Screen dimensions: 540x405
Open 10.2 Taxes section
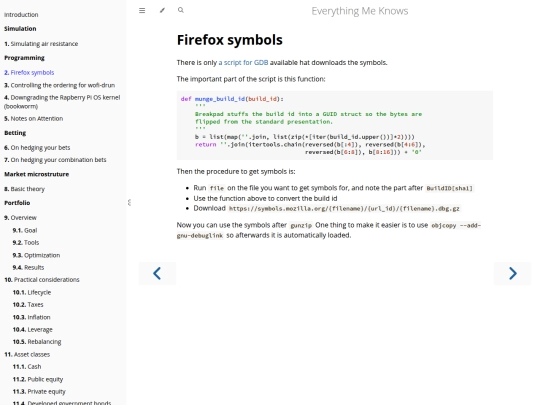click(28, 305)
